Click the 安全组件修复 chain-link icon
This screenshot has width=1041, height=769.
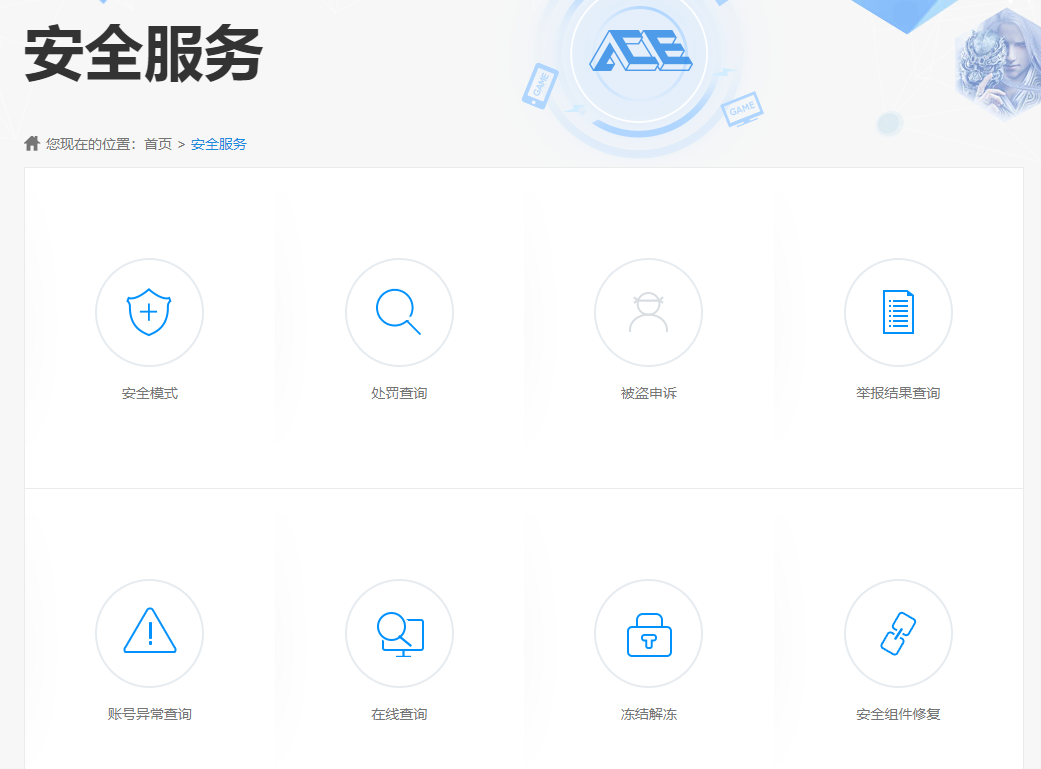coord(898,633)
